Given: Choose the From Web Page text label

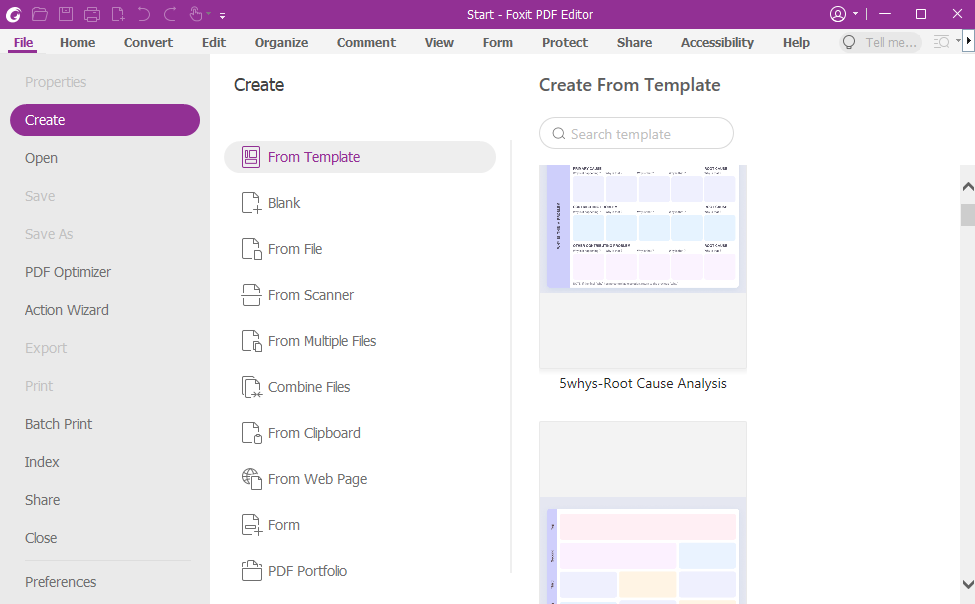Looking at the screenshot, I should tap(317, 479).
